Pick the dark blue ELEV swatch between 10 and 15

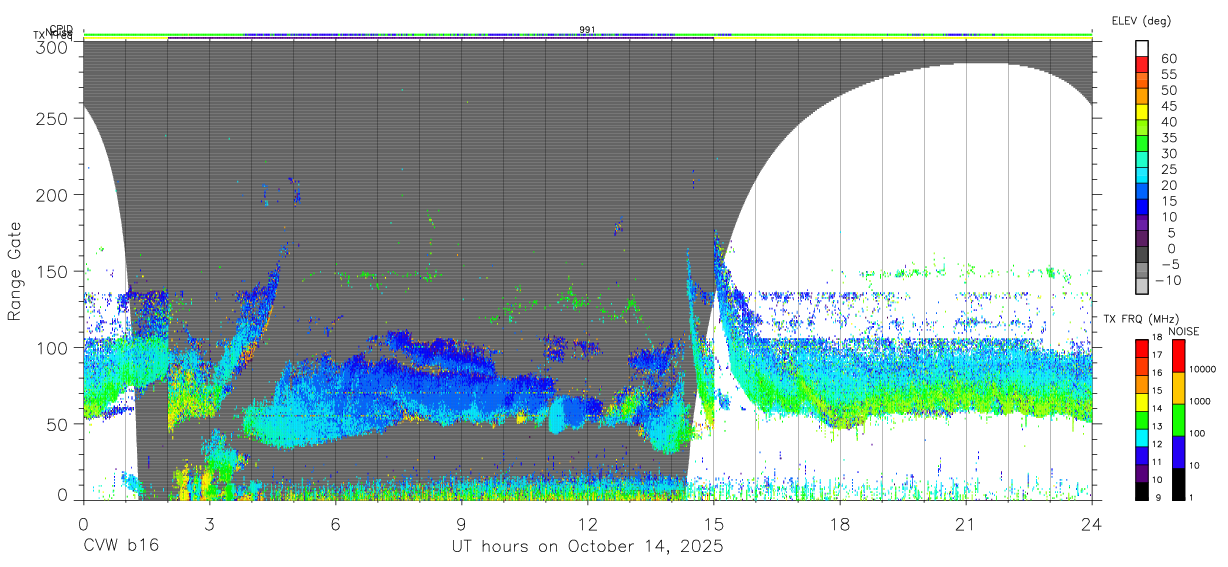pyautogui.click(x=1143, y=208)
